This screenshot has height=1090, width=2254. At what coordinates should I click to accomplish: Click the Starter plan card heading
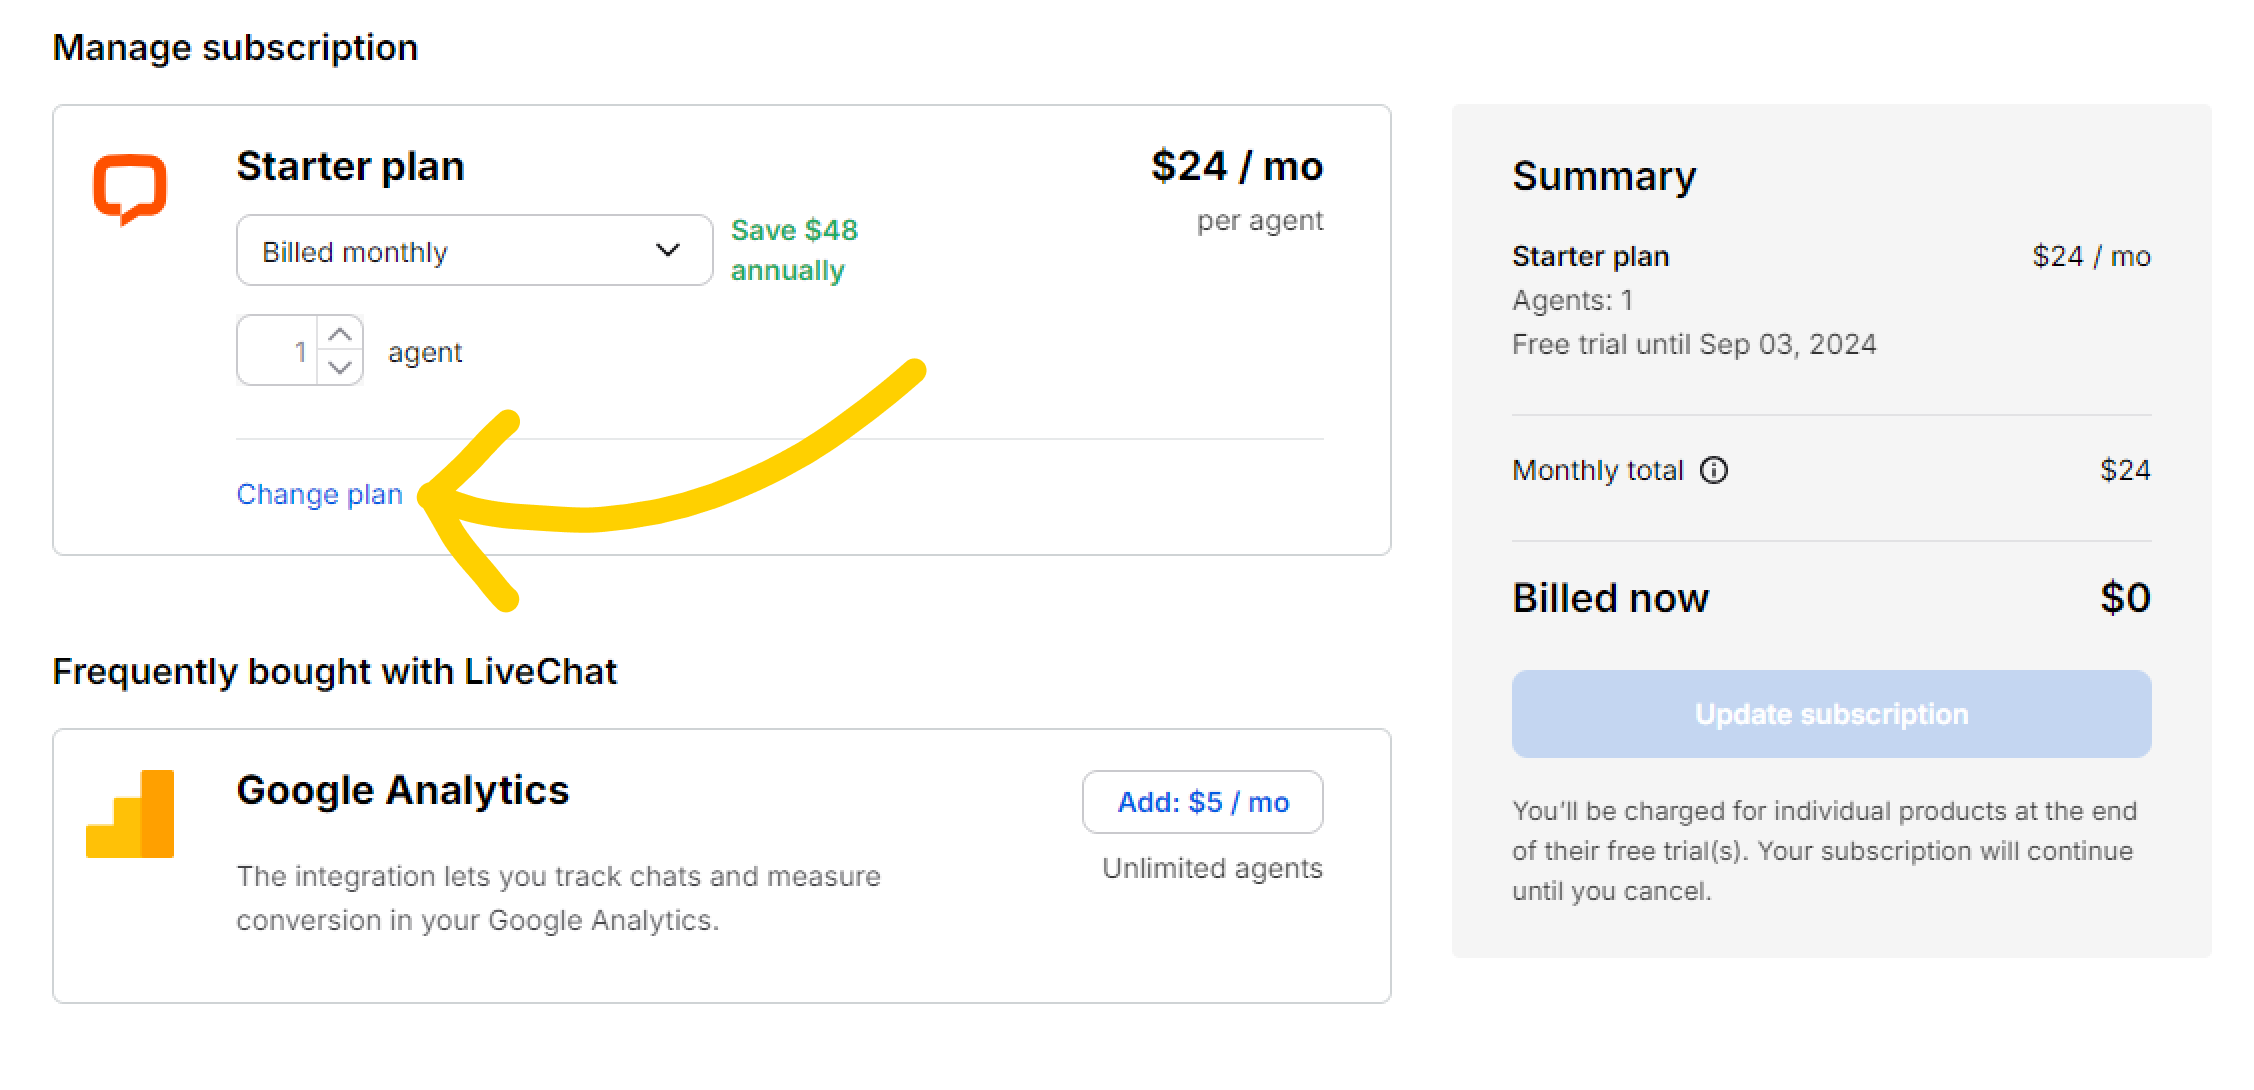[350, 166]
